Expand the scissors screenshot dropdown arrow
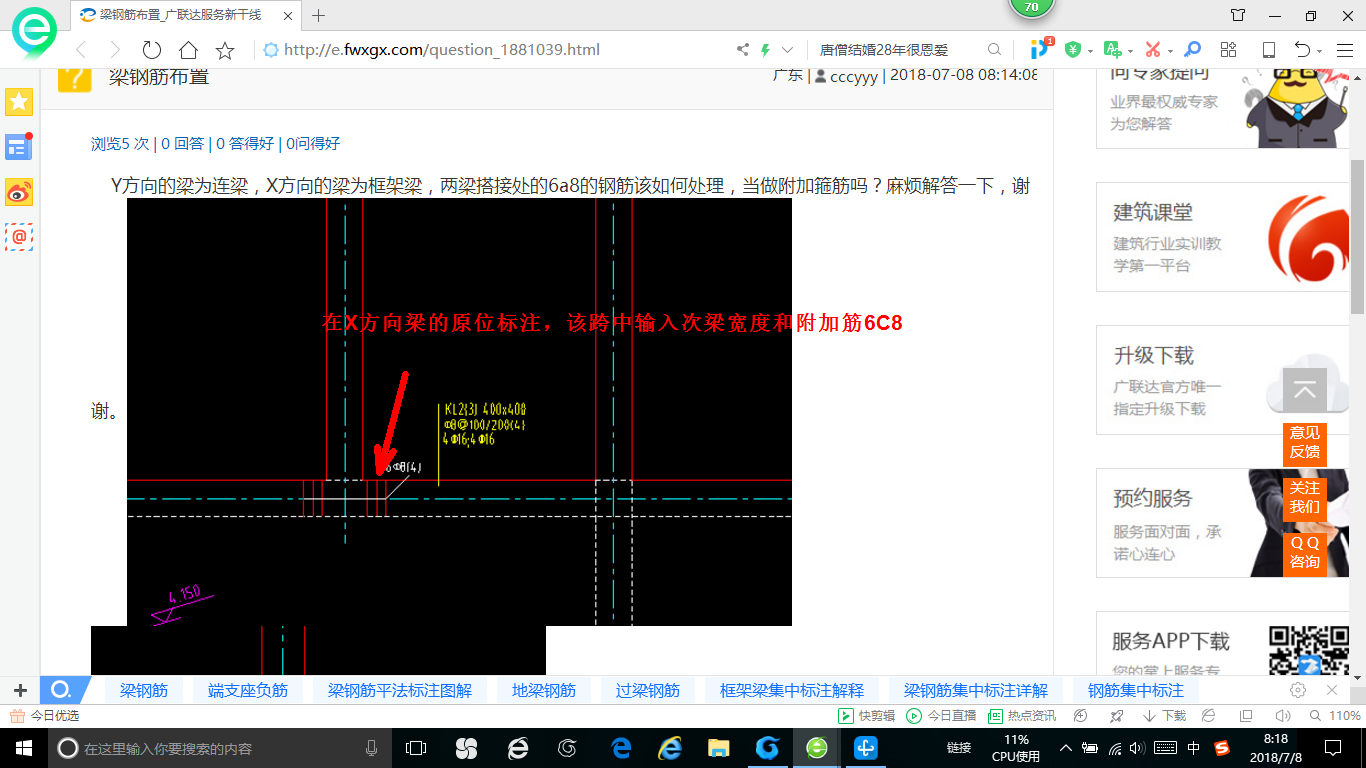 coord(1170,51)
